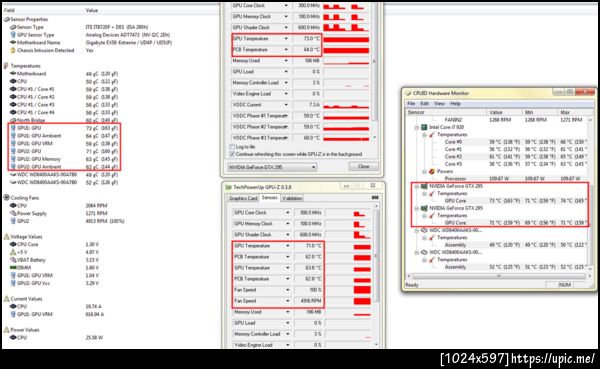Open the GPU Temperature 71.0 °C dropdown

point(288,246)
